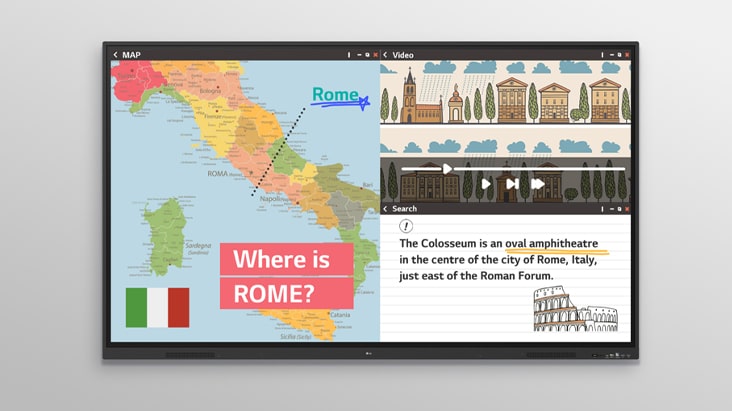Screen dimensions: 732x411
Task: Click the video progress slider handle
Action: [447, 169]
